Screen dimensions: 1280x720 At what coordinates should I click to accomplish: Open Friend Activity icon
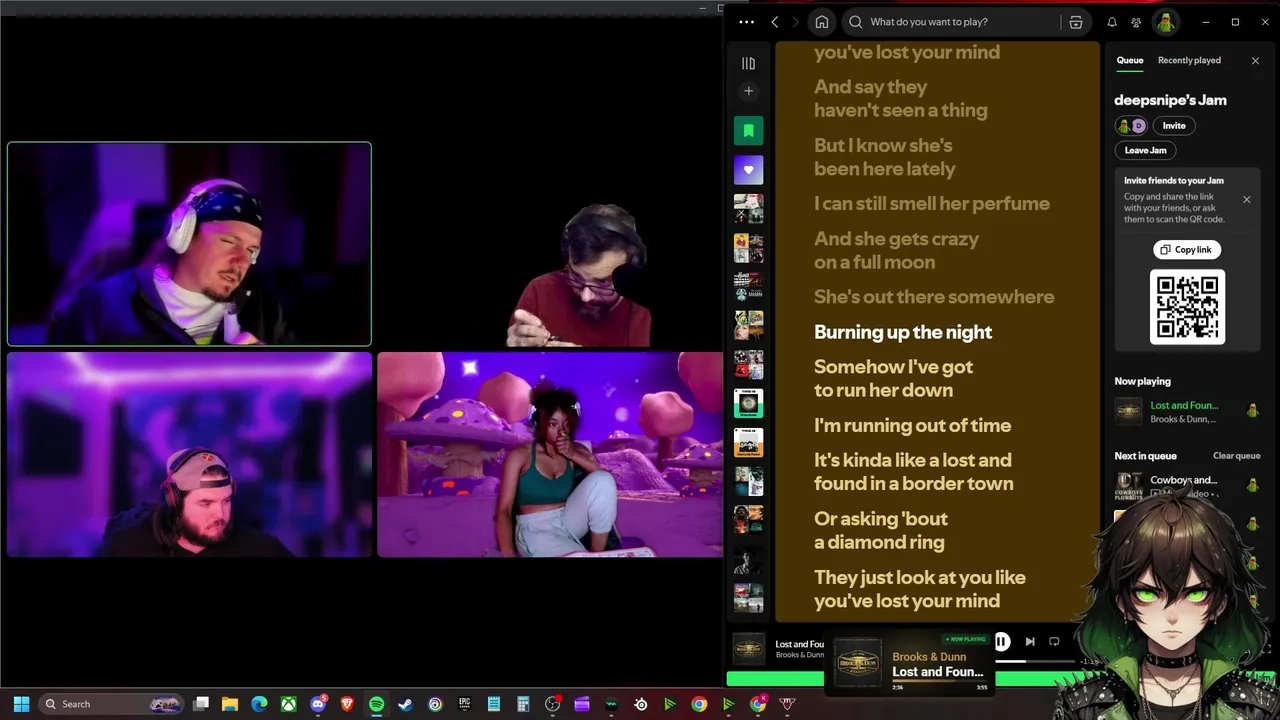pyautogui.click(x=1137, y=22)
